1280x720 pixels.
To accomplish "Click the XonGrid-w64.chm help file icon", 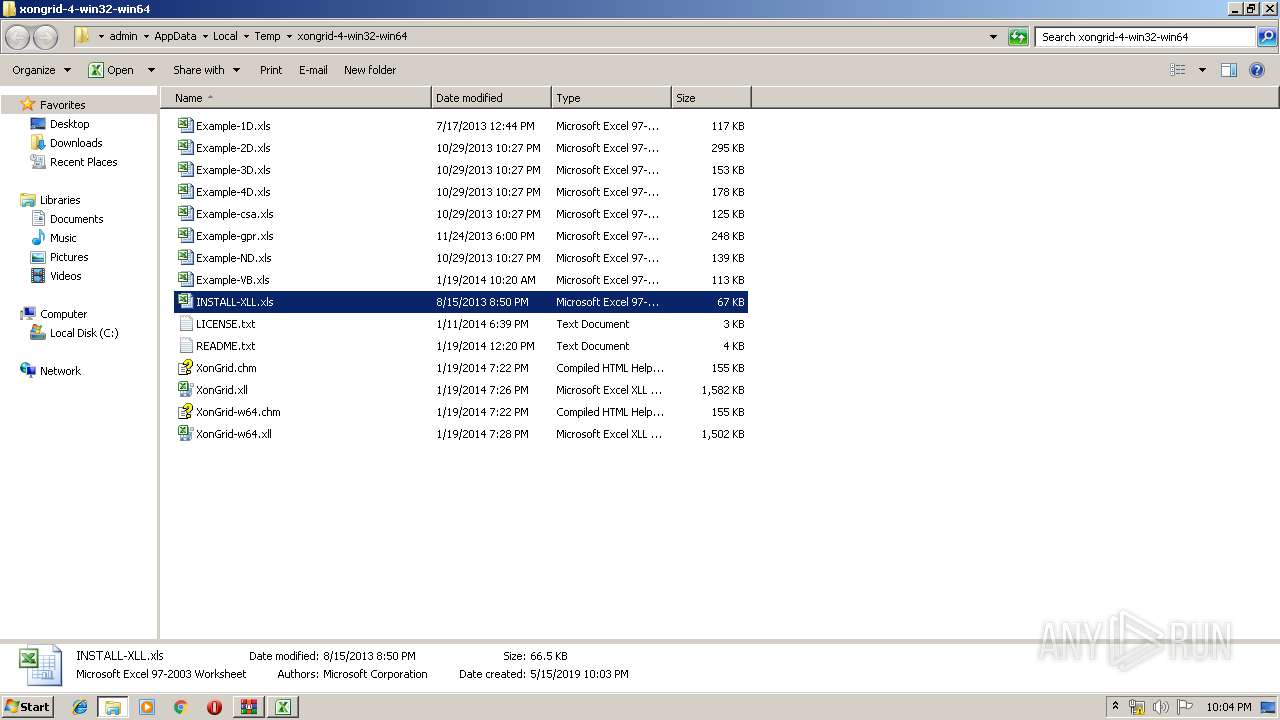I will pyautogui.click(x=185, y=412).
